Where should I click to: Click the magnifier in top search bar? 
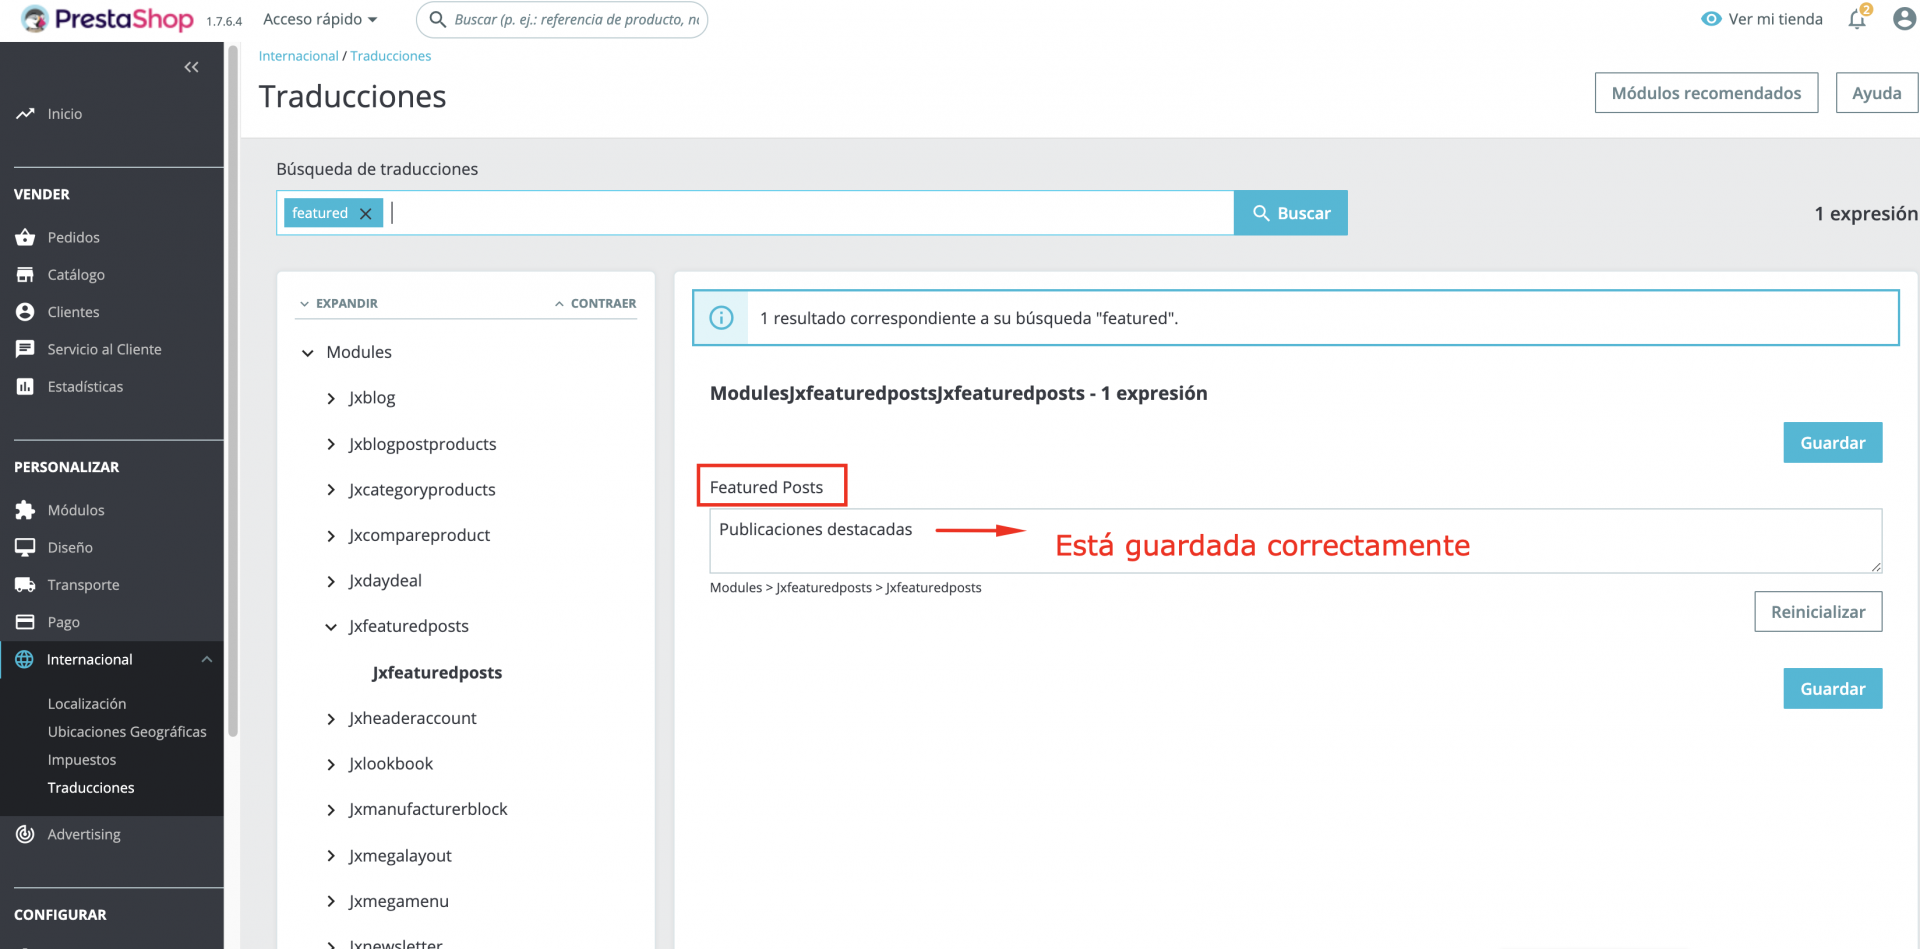pyautogui.click(x=438, y=19)
